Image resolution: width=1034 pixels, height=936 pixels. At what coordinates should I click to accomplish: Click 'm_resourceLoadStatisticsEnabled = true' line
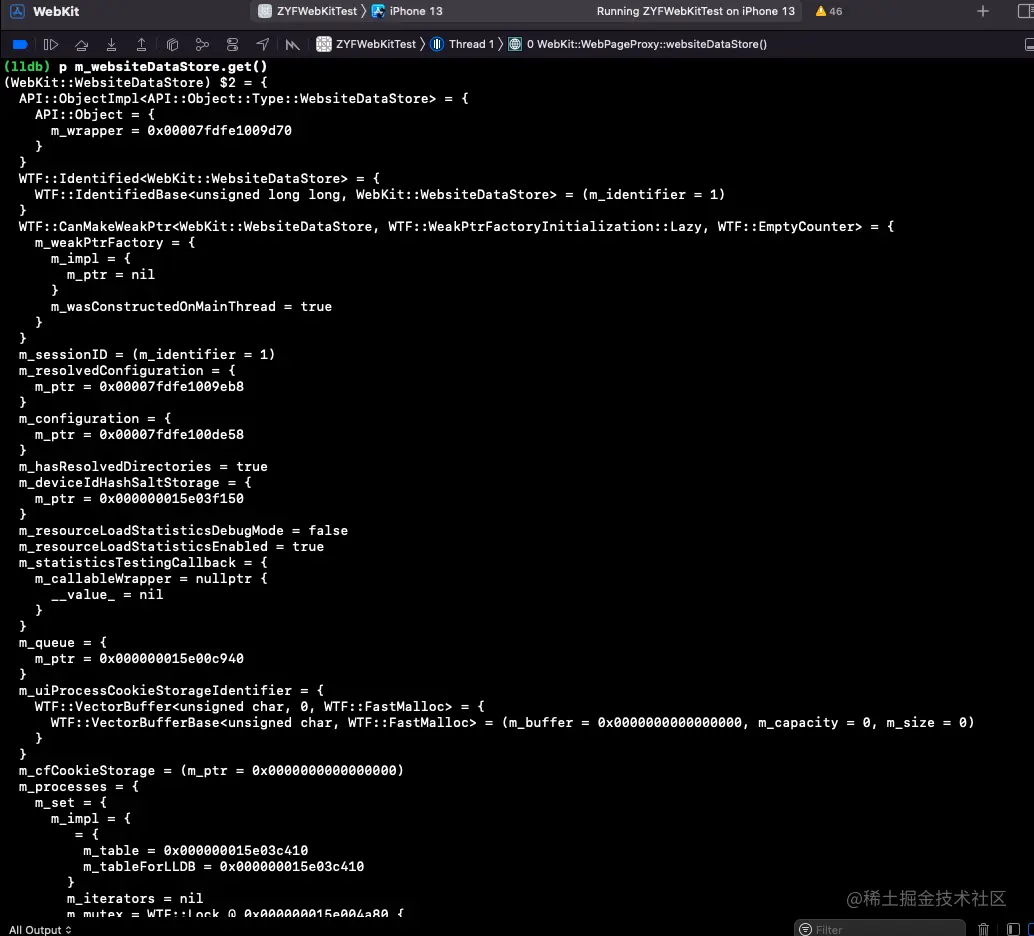click(x=171, y=547)
